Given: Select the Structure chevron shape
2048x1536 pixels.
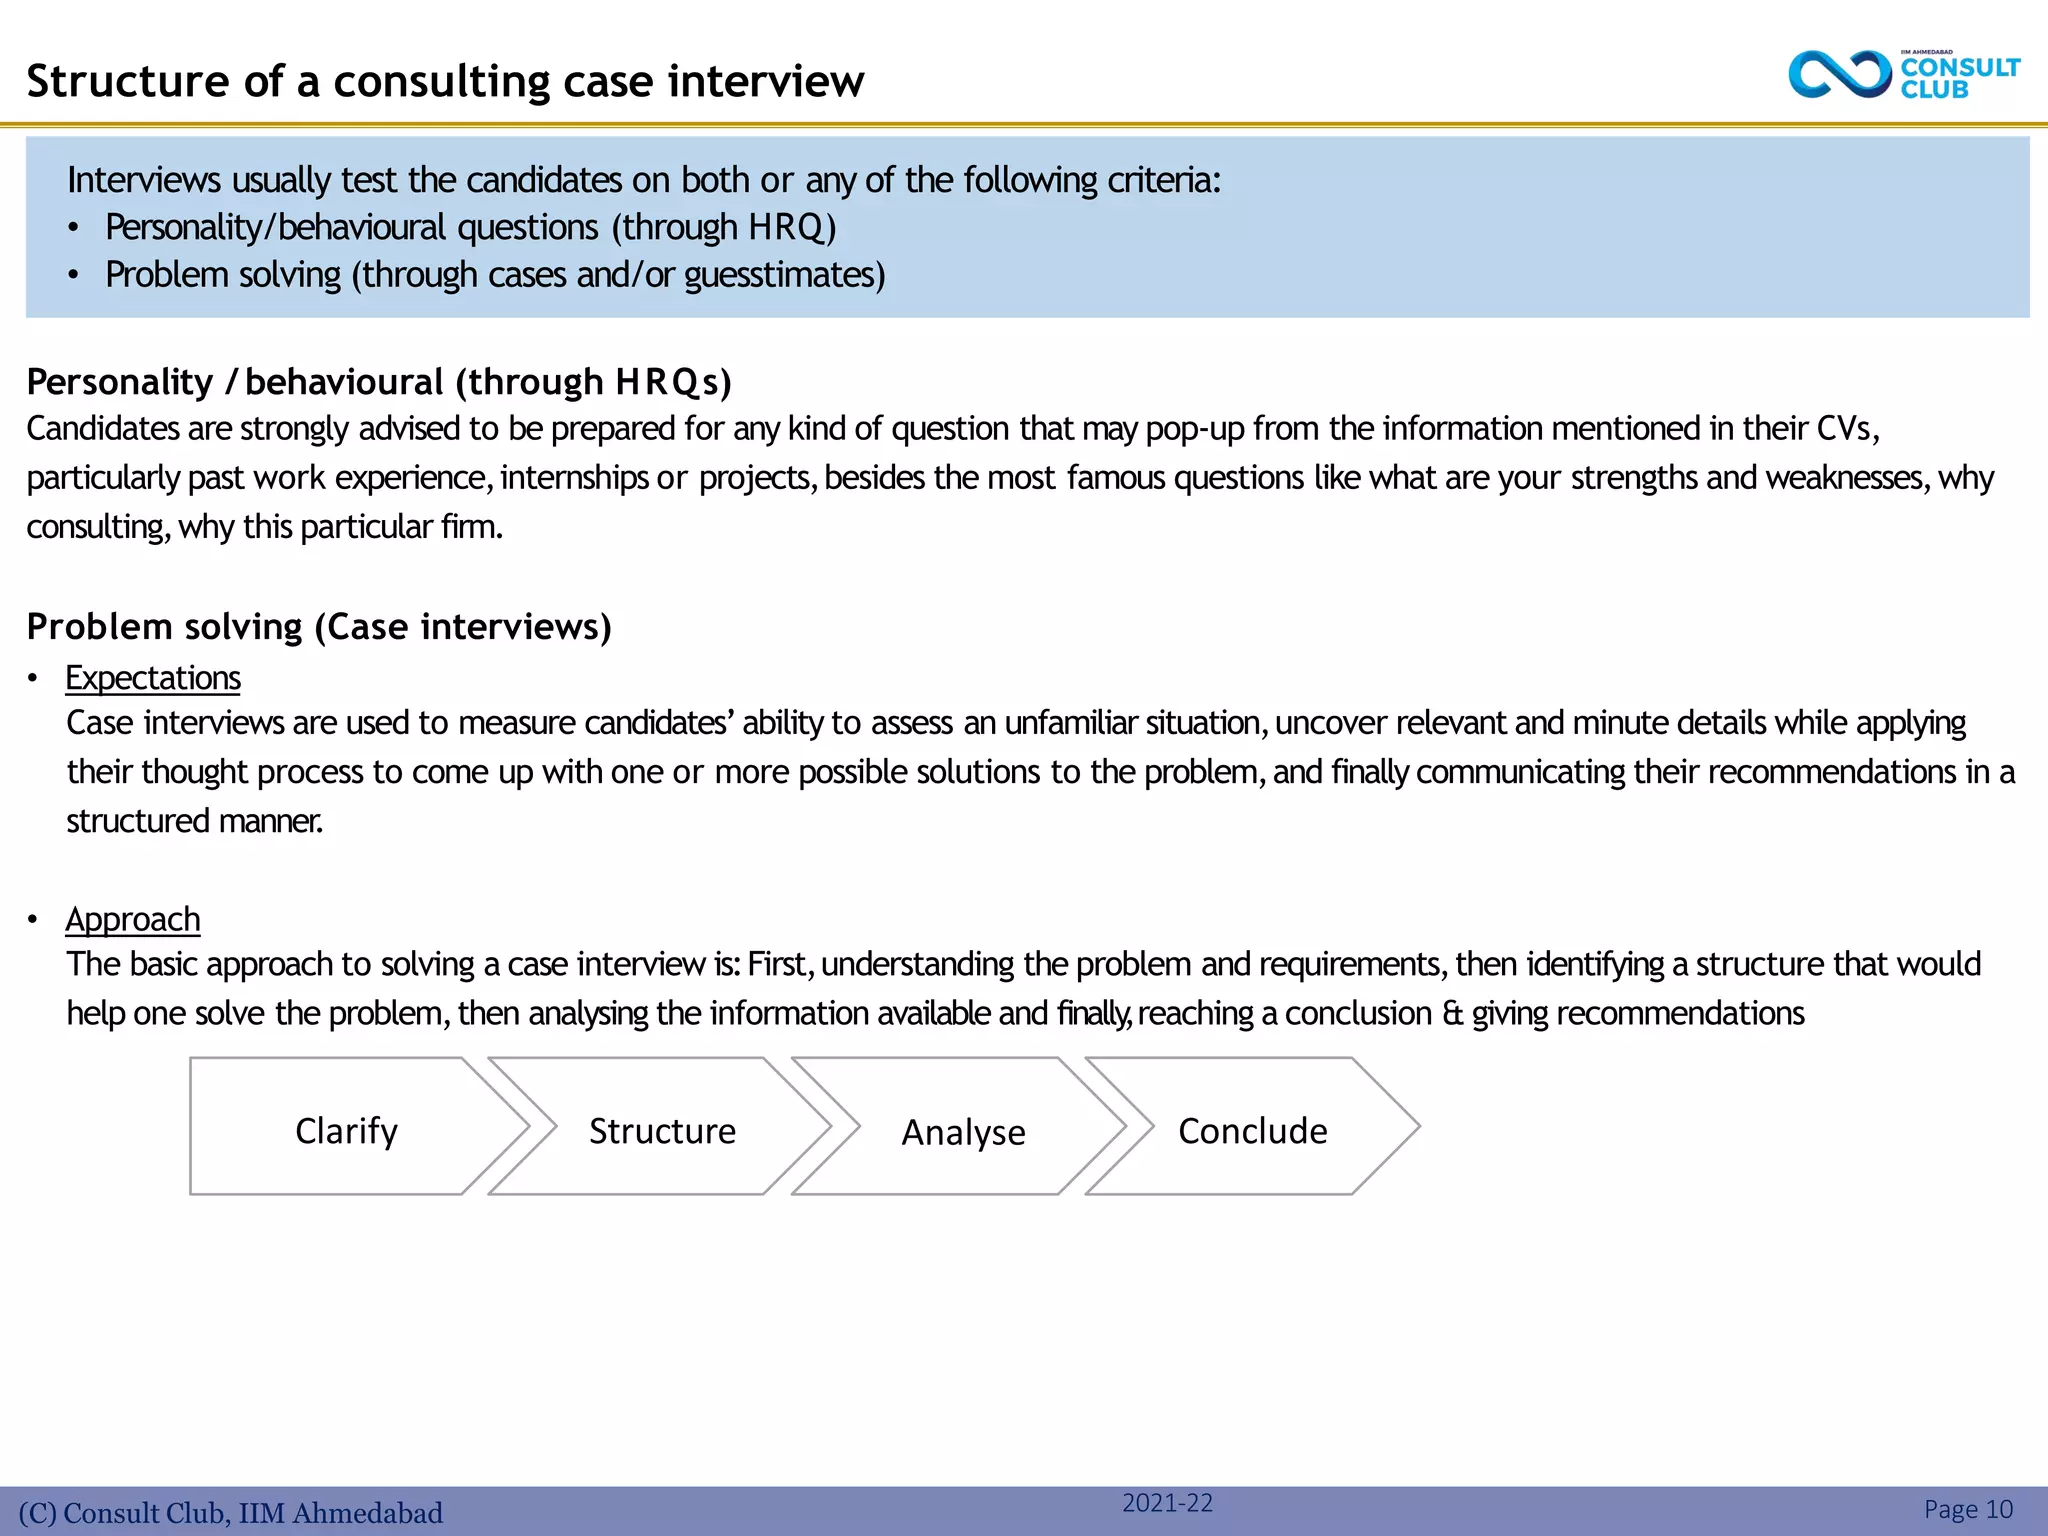Looking at the screenshot, I should click(662, 1130).
